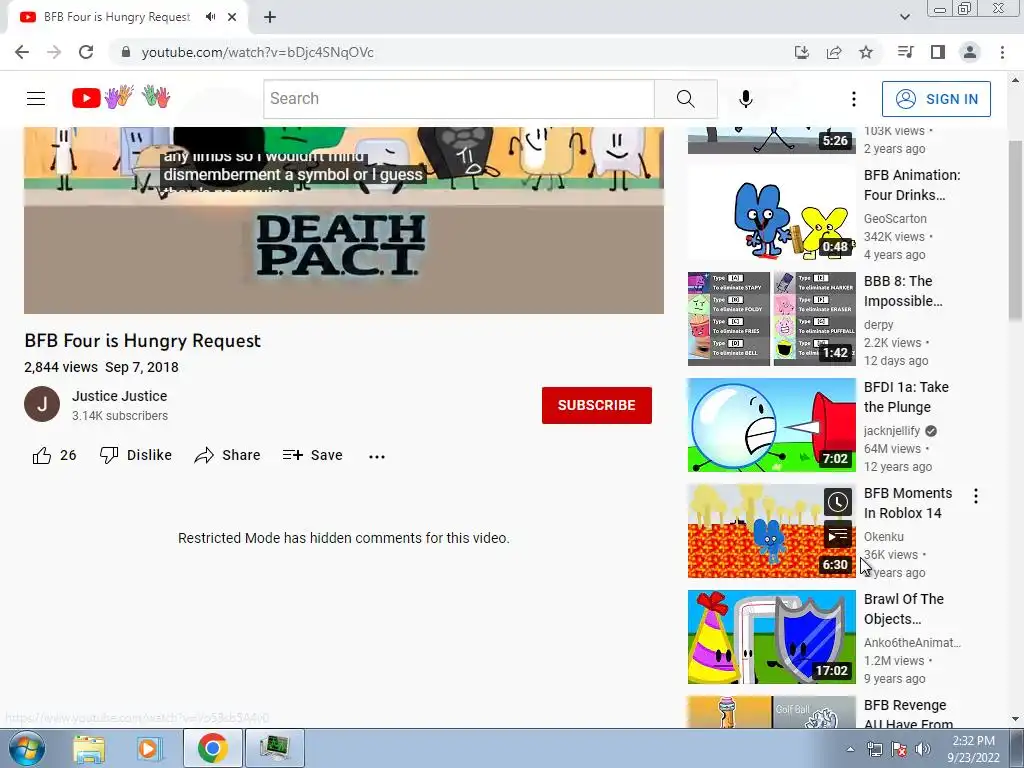Launch Windows Media Player from taskbar

tap(149, 748)
